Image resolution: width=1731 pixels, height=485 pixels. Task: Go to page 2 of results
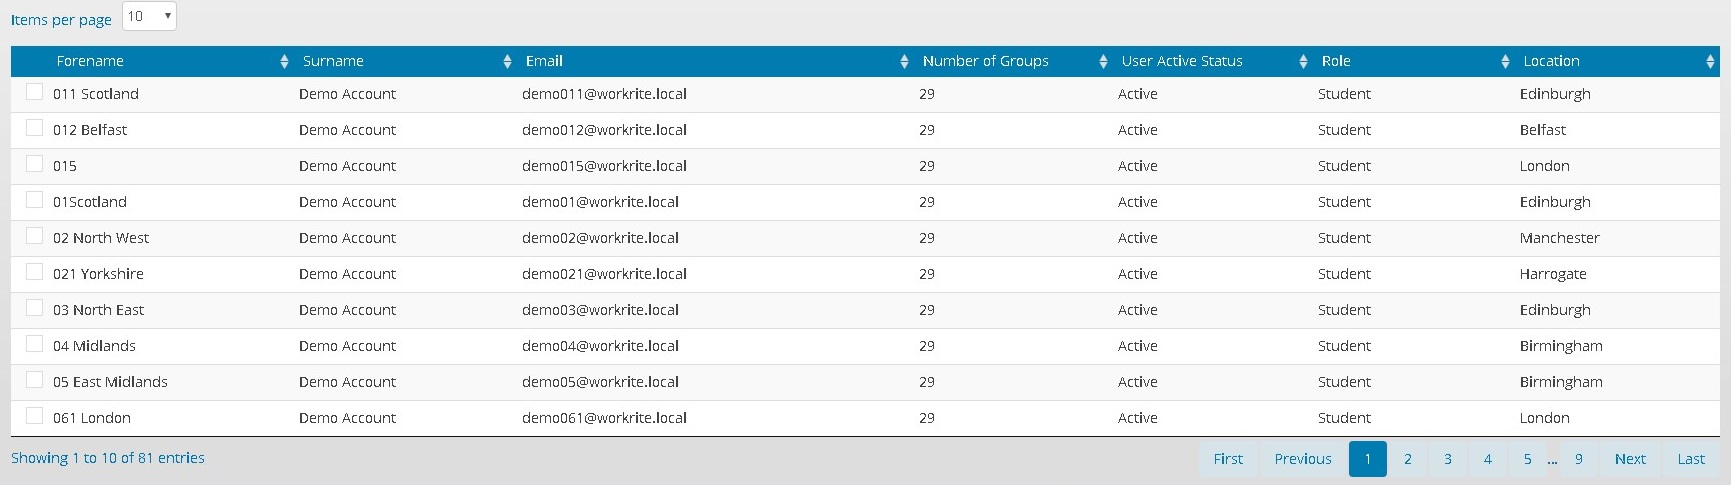(1407, 459)
